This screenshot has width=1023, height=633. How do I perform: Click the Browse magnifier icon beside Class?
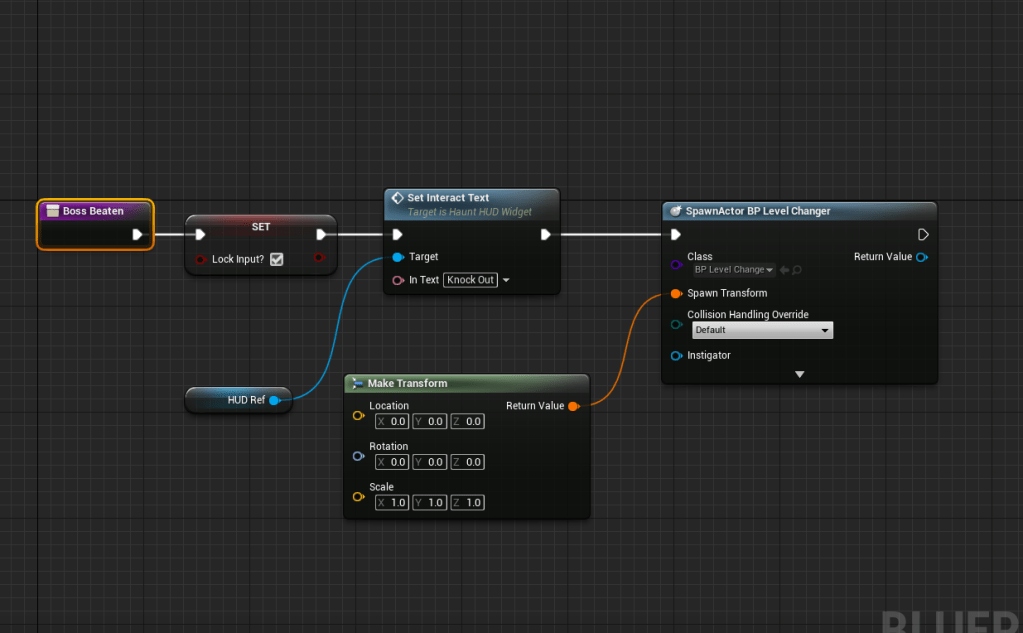coord(797,270)
